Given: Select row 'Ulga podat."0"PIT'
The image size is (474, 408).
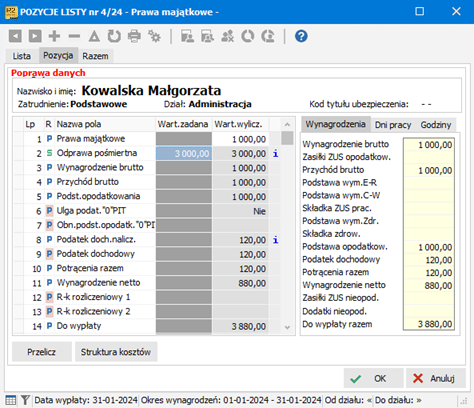Looking at the screenshot, I should (146, 211).
